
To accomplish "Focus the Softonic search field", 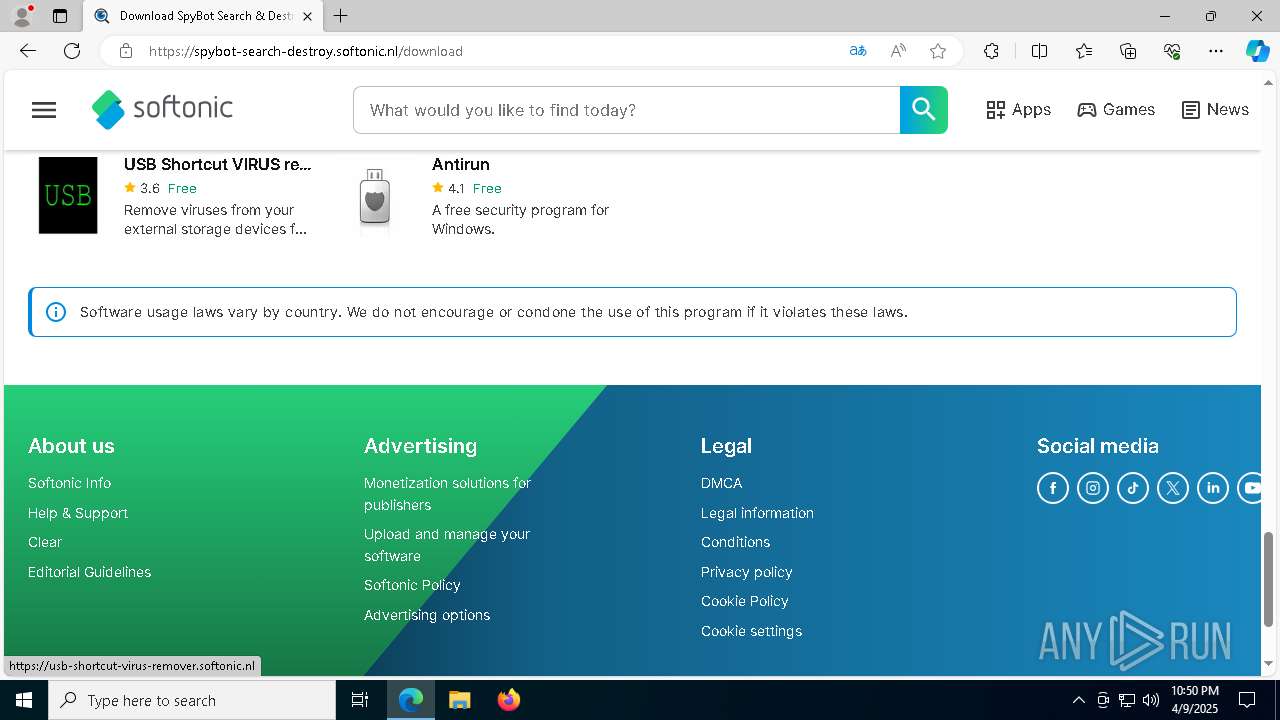I will (x=627, y=110).
